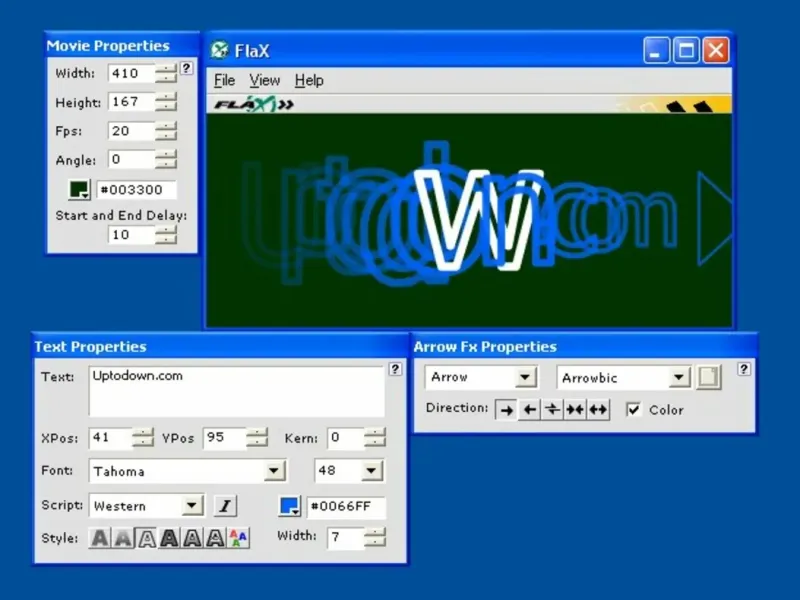
Task: Toggle the italic button in Text Properties
Action: [225, 506]
